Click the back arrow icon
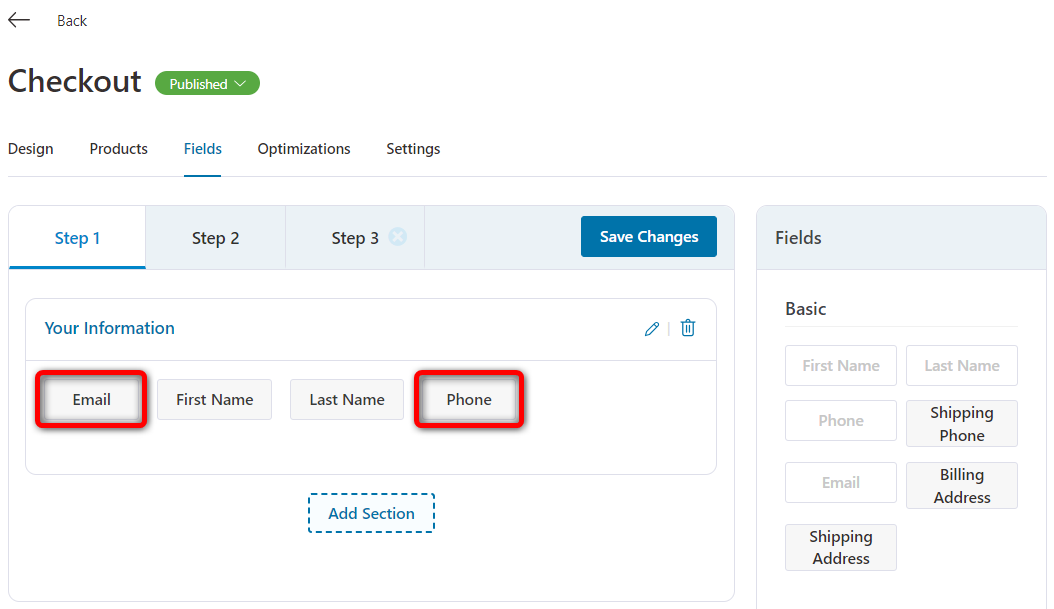This screenshot has height=609, width=1054. pos(19,20)
